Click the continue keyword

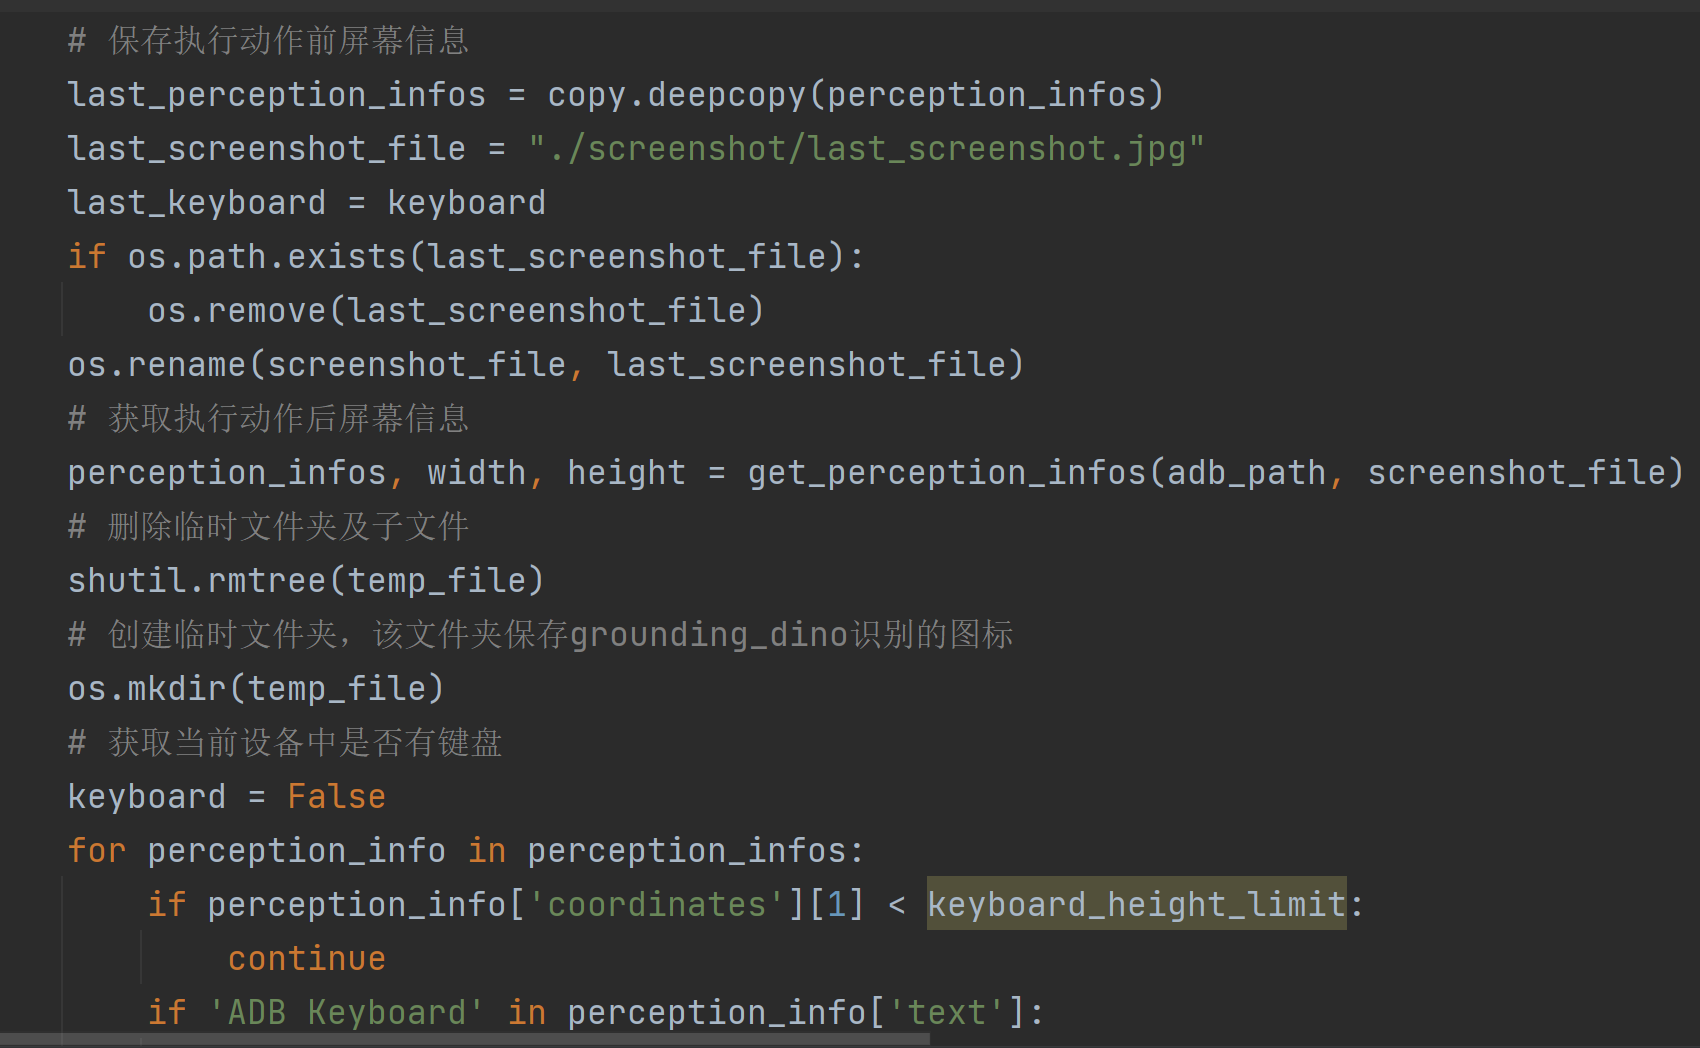point(306,958)
